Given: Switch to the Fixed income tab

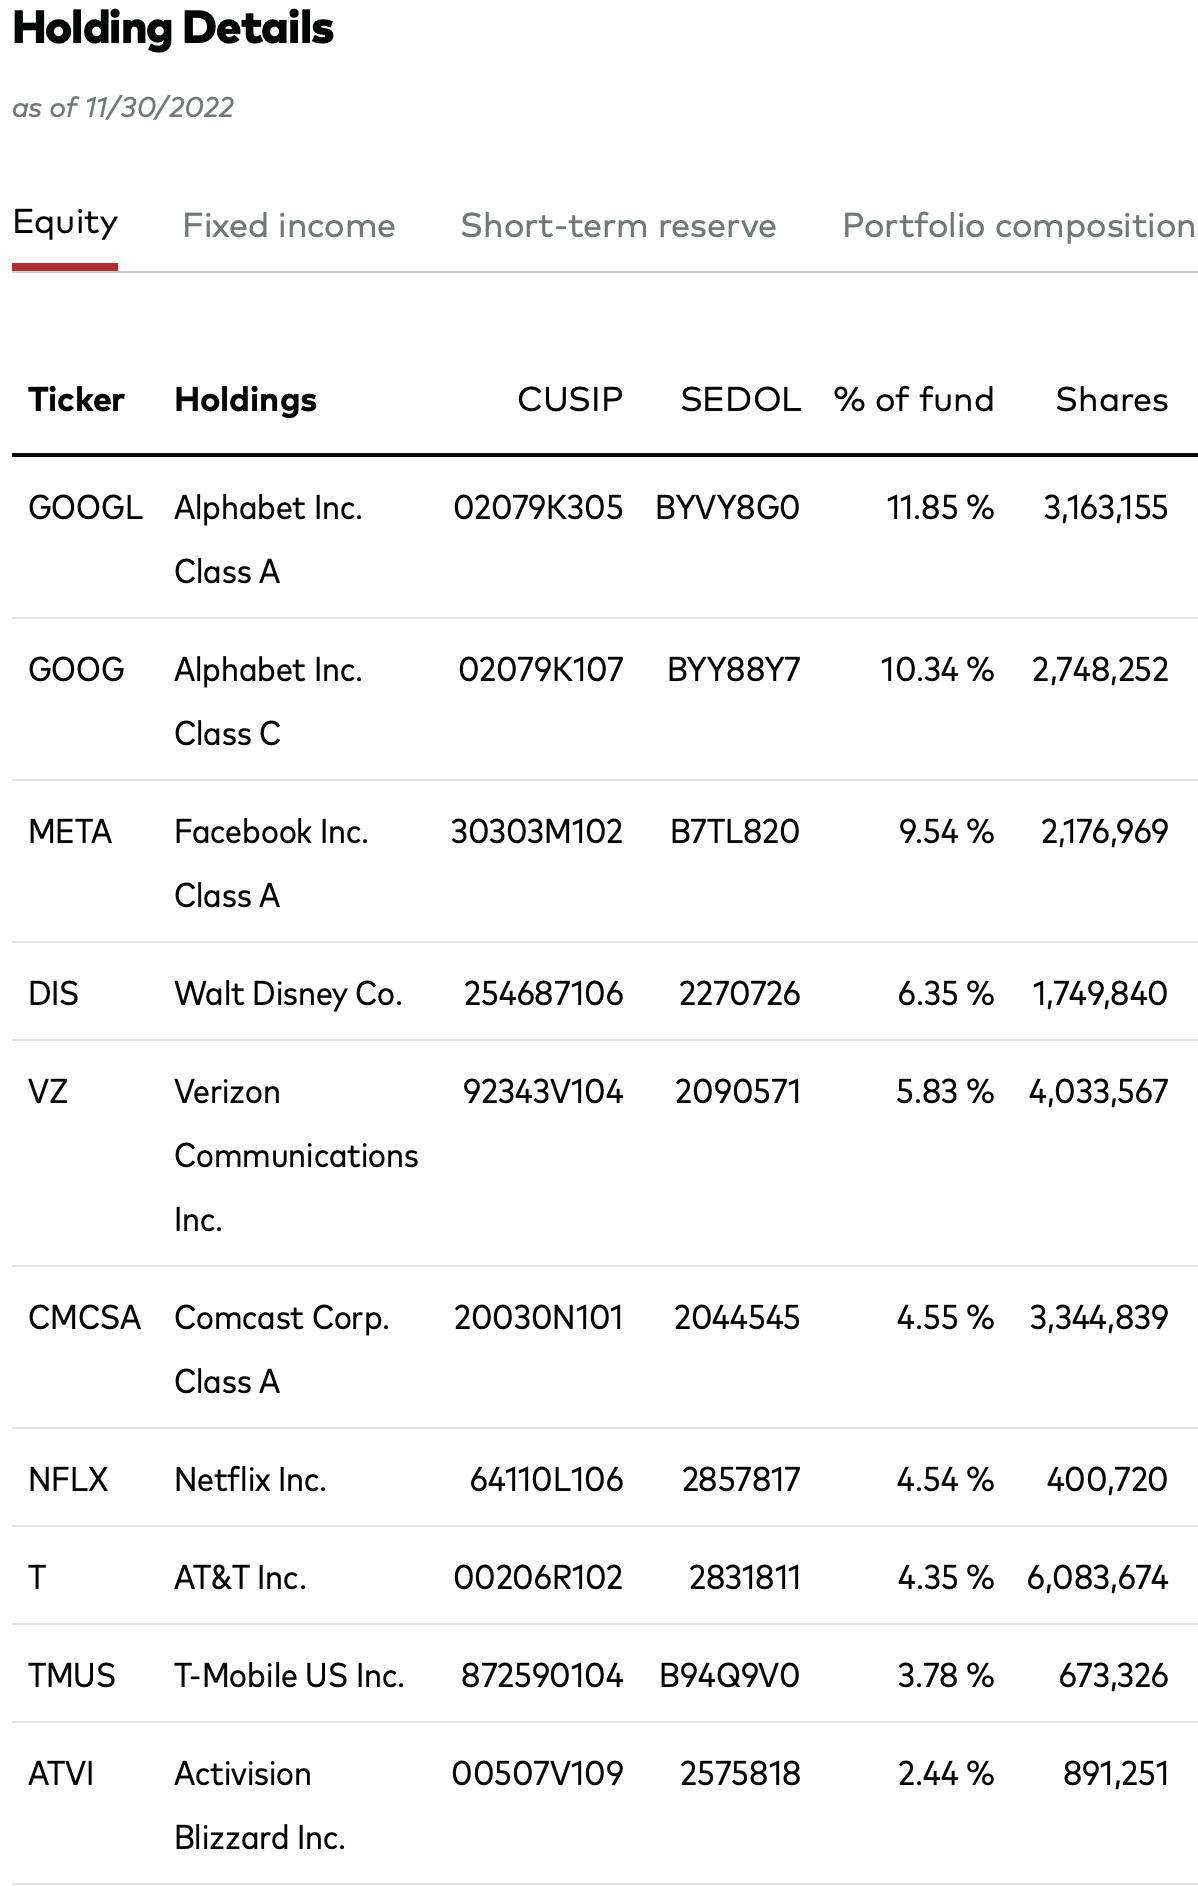Looking at the screenshot, I should click(x=289, y=225).
